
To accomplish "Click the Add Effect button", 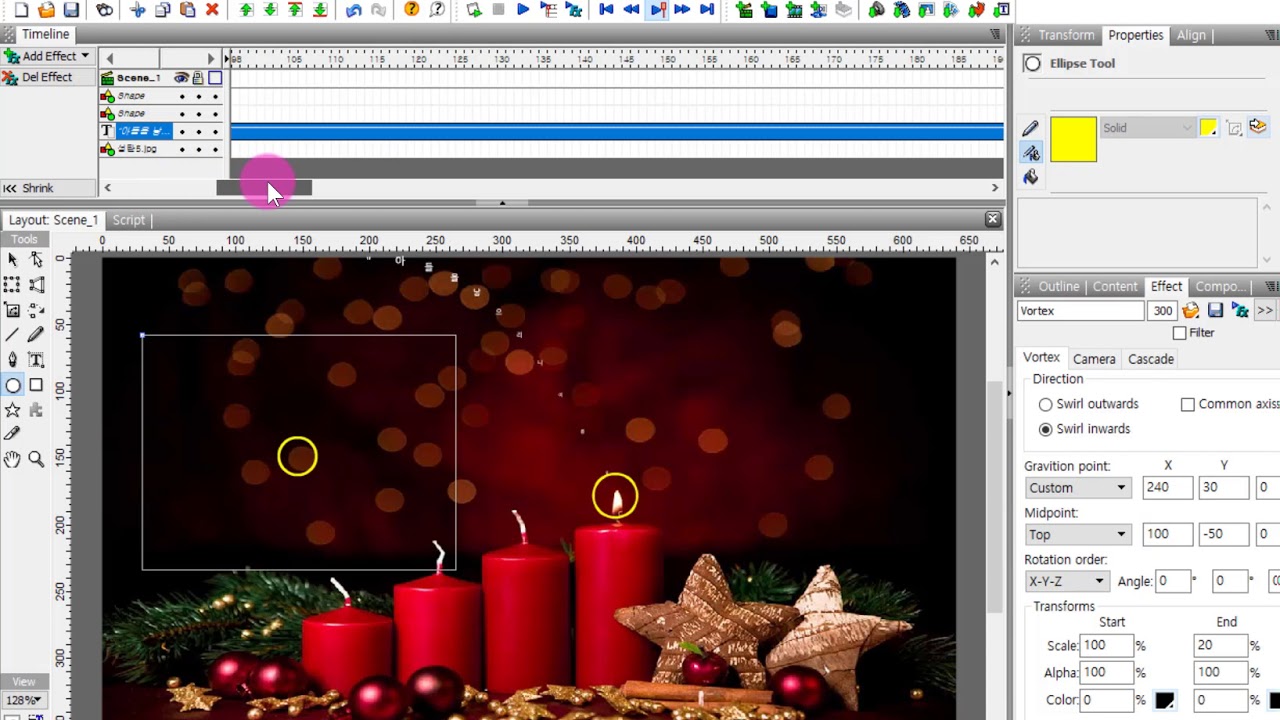I will tap(48, 56).
